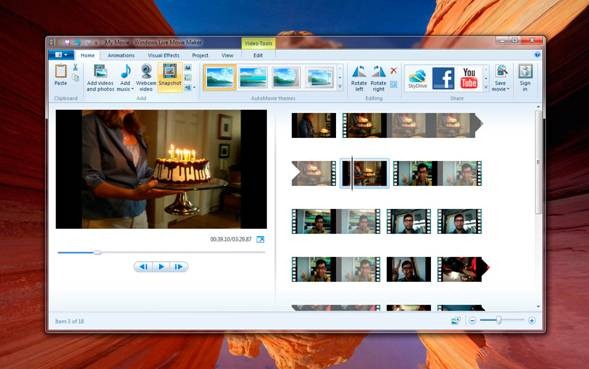The image size is (589, 369).
Task: Start a Webcam video recording
Action: point(146,78)
